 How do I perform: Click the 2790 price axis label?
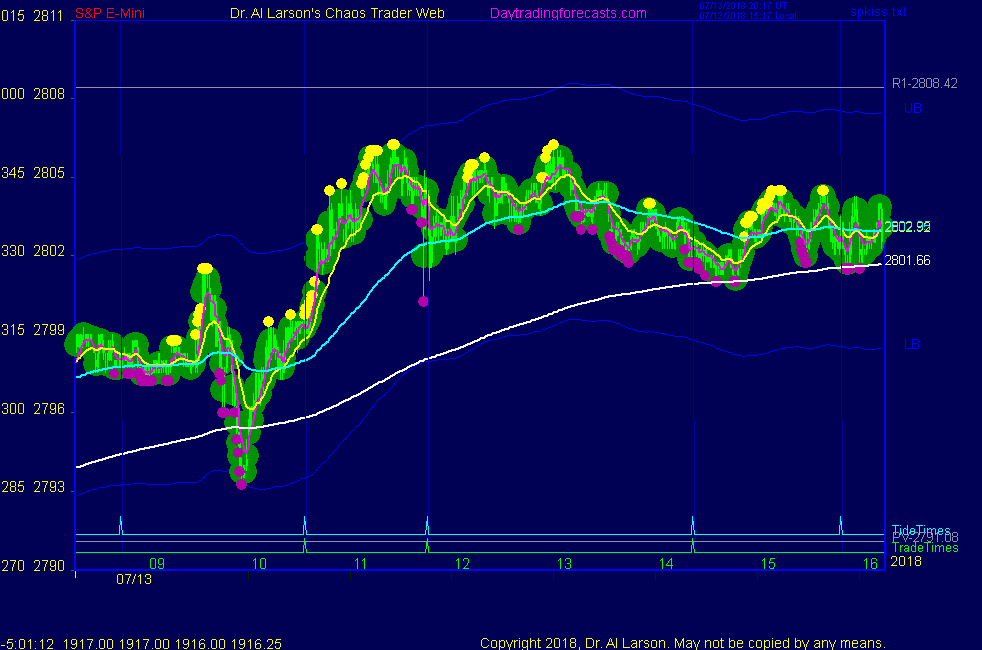pos(49,566)
